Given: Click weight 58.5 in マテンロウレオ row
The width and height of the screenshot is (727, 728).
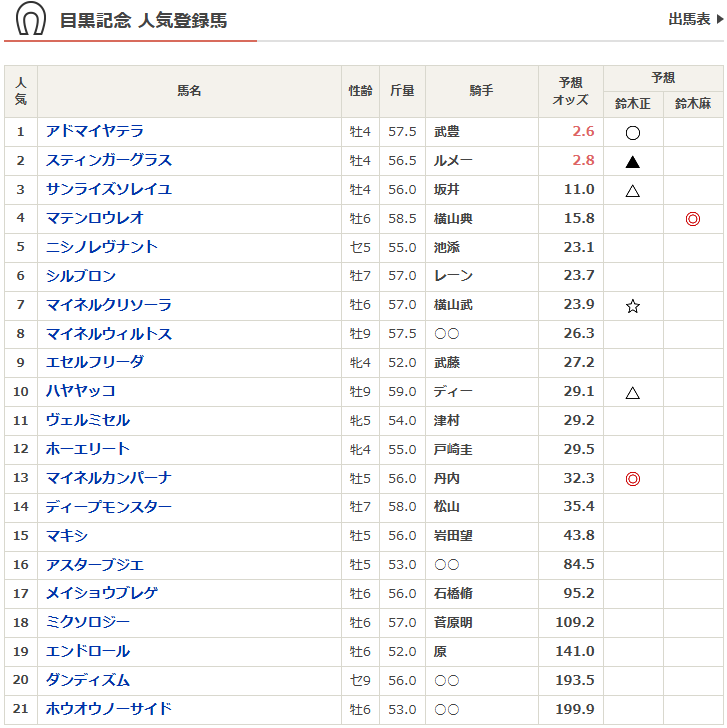Looking at the screenshot, I should [402, 219].
